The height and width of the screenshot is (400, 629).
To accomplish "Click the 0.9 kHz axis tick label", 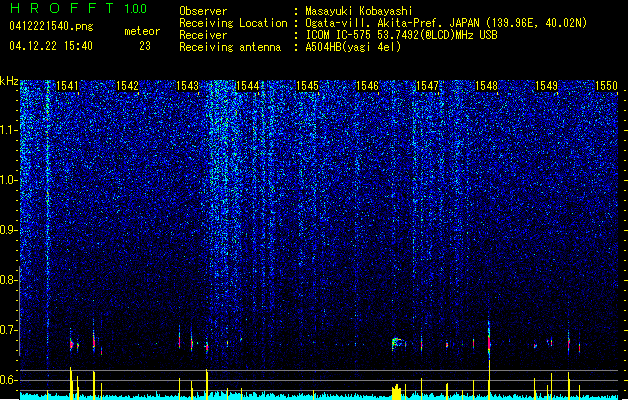I will (x=9, y=230).
